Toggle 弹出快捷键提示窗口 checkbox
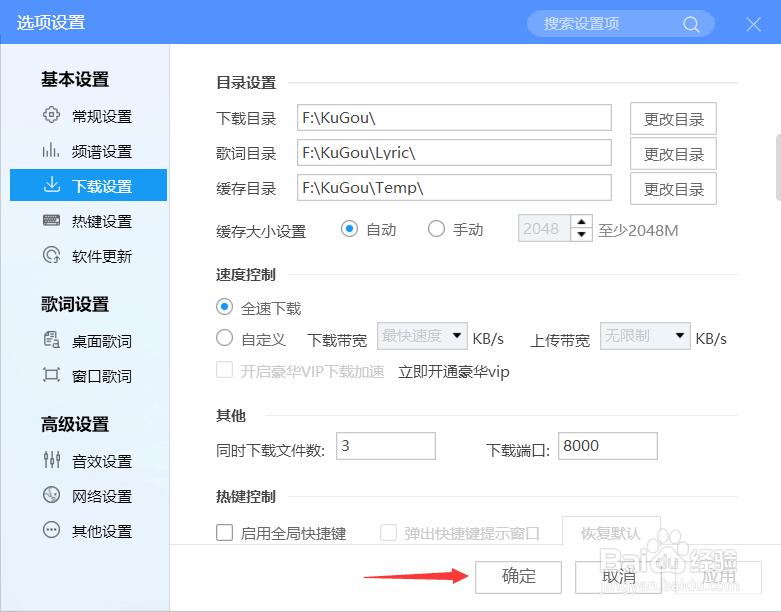Image resolution: width=781 pixels, height=612 pixels. 389,532
